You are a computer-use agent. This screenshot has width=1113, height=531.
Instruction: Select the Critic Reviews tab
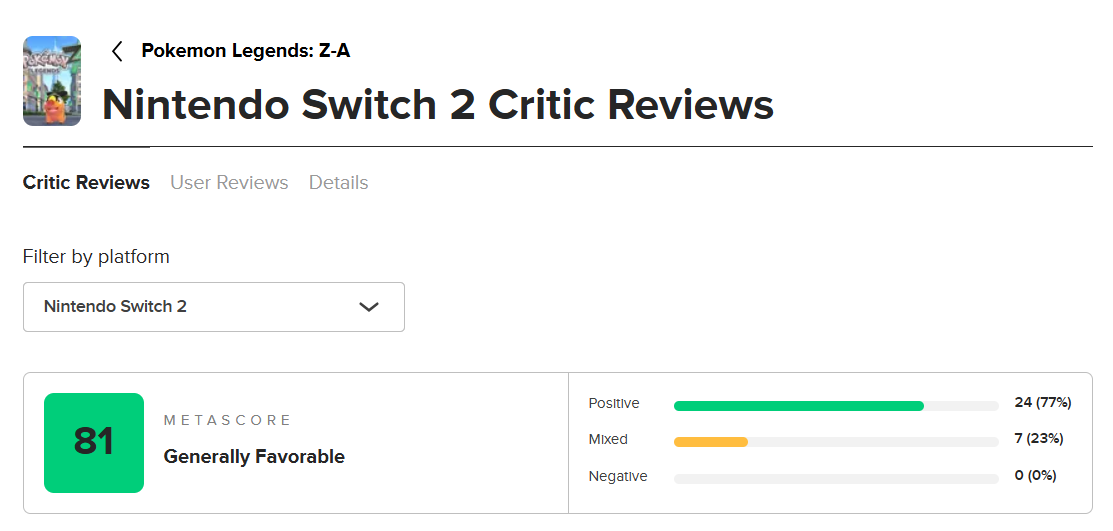coord(86,182)
